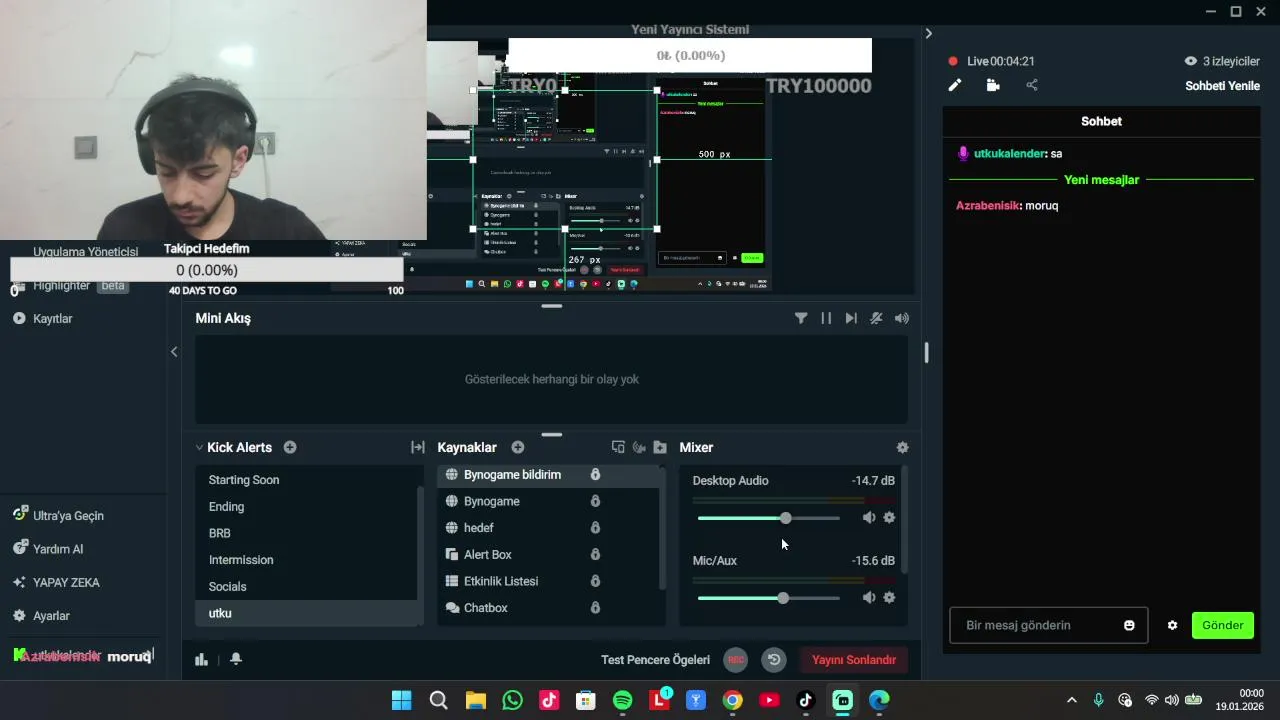Edit stream info with the pencil icon

(955, 86)
